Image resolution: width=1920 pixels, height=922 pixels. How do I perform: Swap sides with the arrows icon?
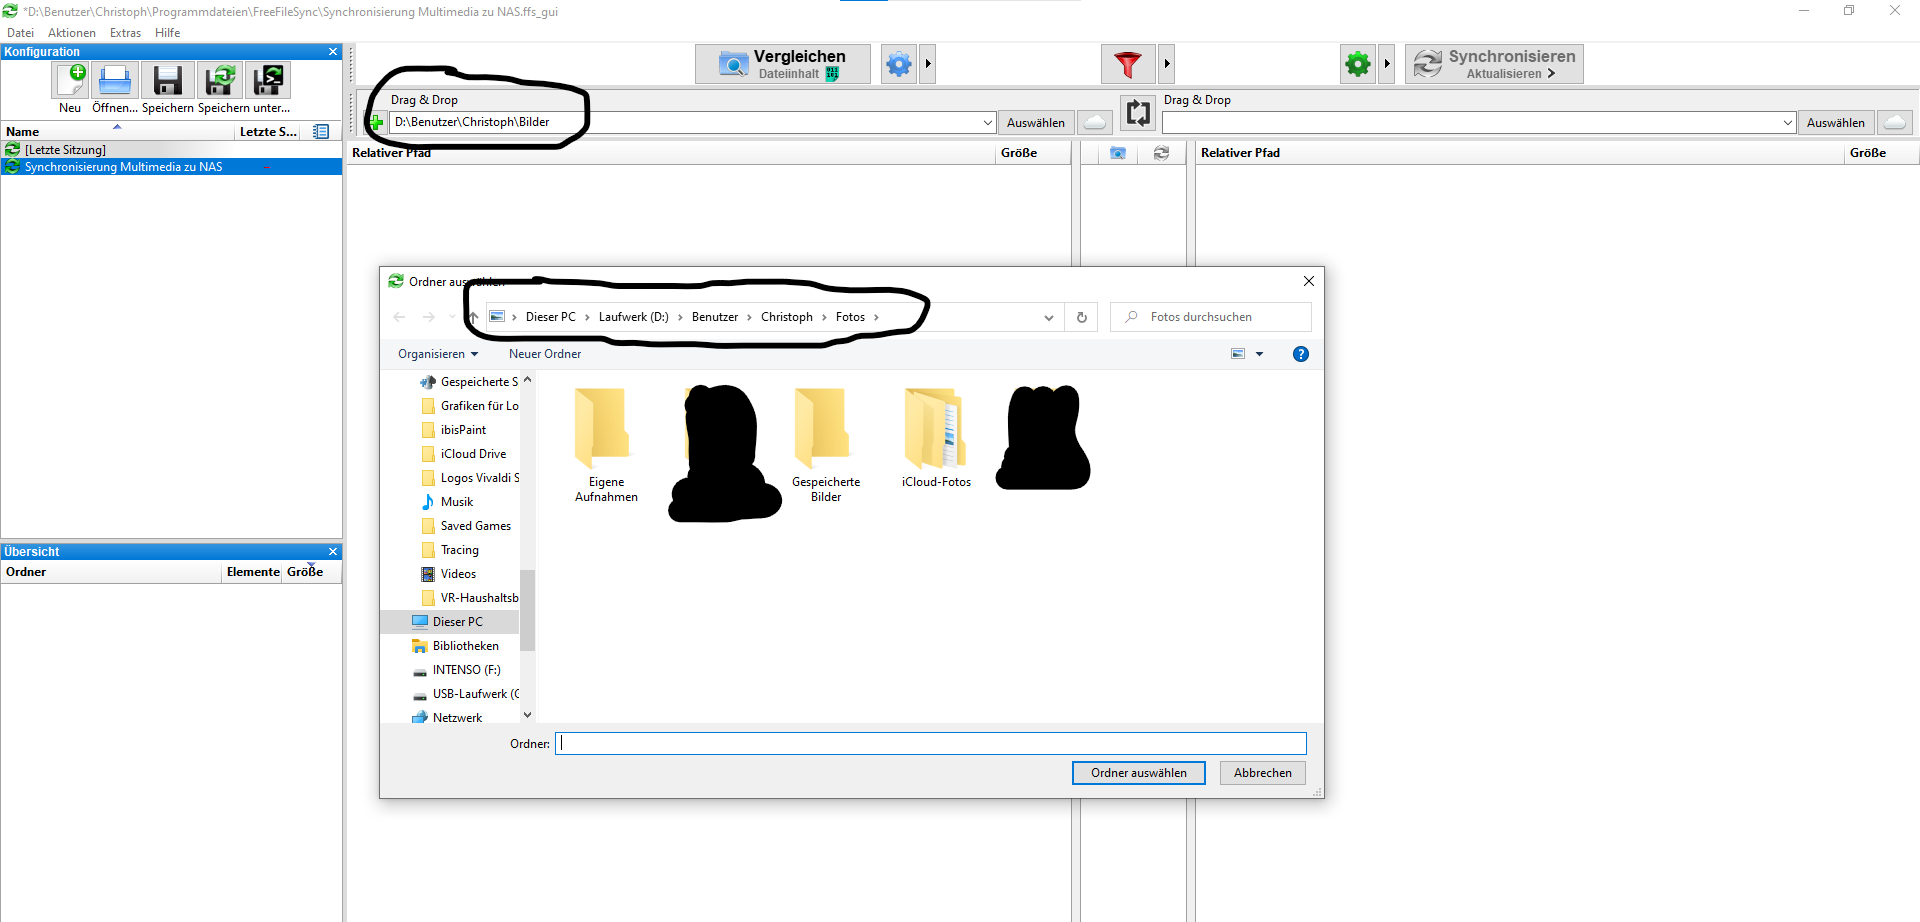(x=1138, y=112)
